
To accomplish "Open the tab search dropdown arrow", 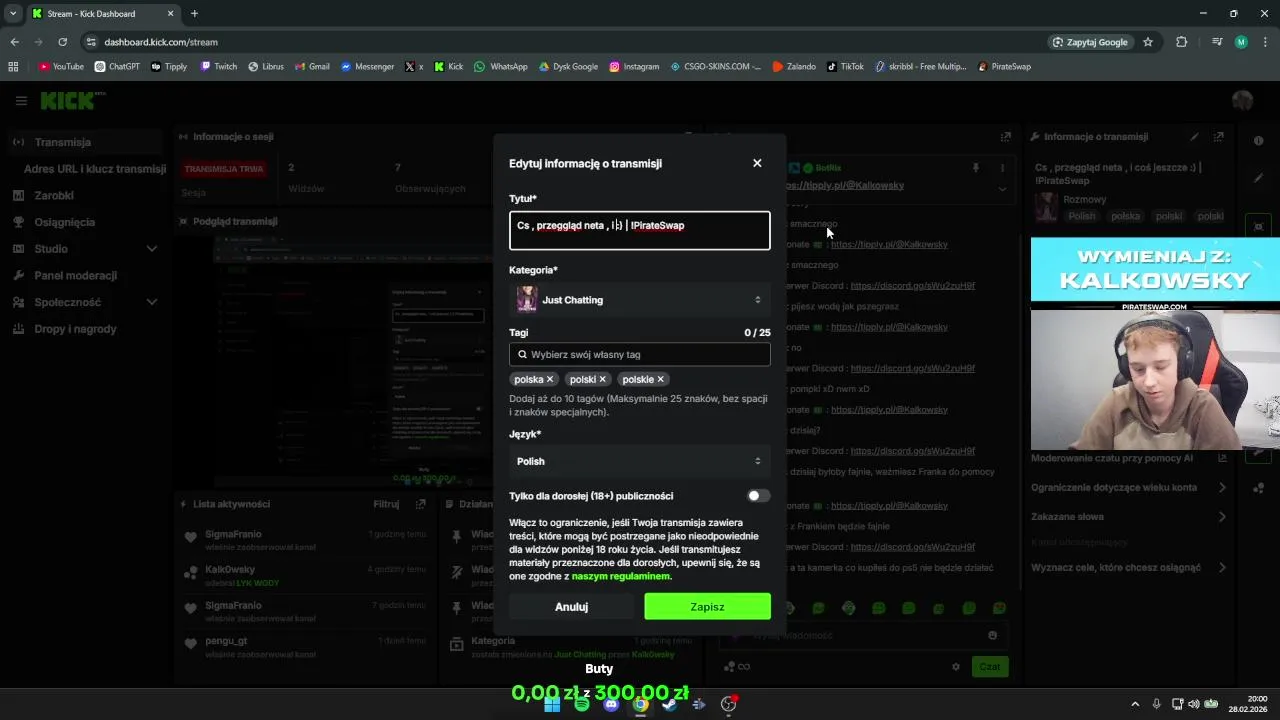I will click(x=13, y=13).
